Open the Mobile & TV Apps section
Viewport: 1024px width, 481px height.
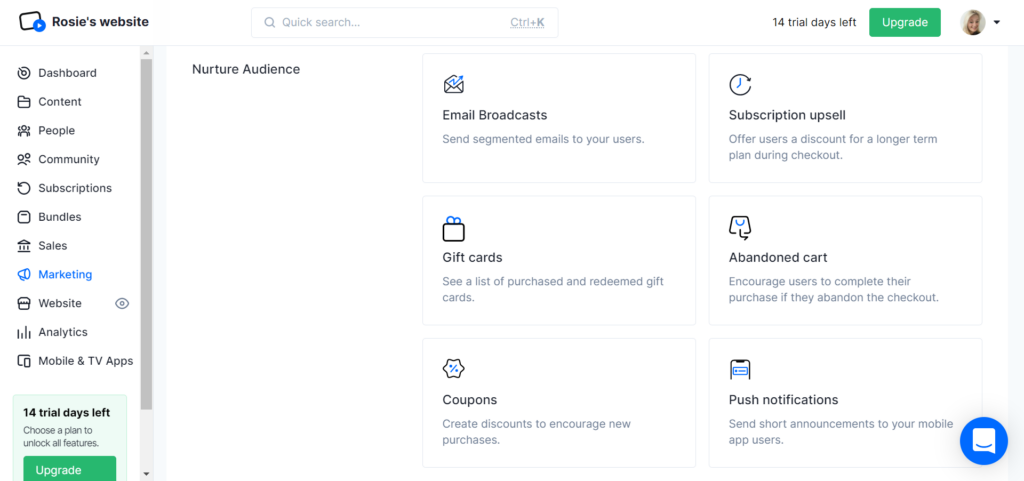85,361
